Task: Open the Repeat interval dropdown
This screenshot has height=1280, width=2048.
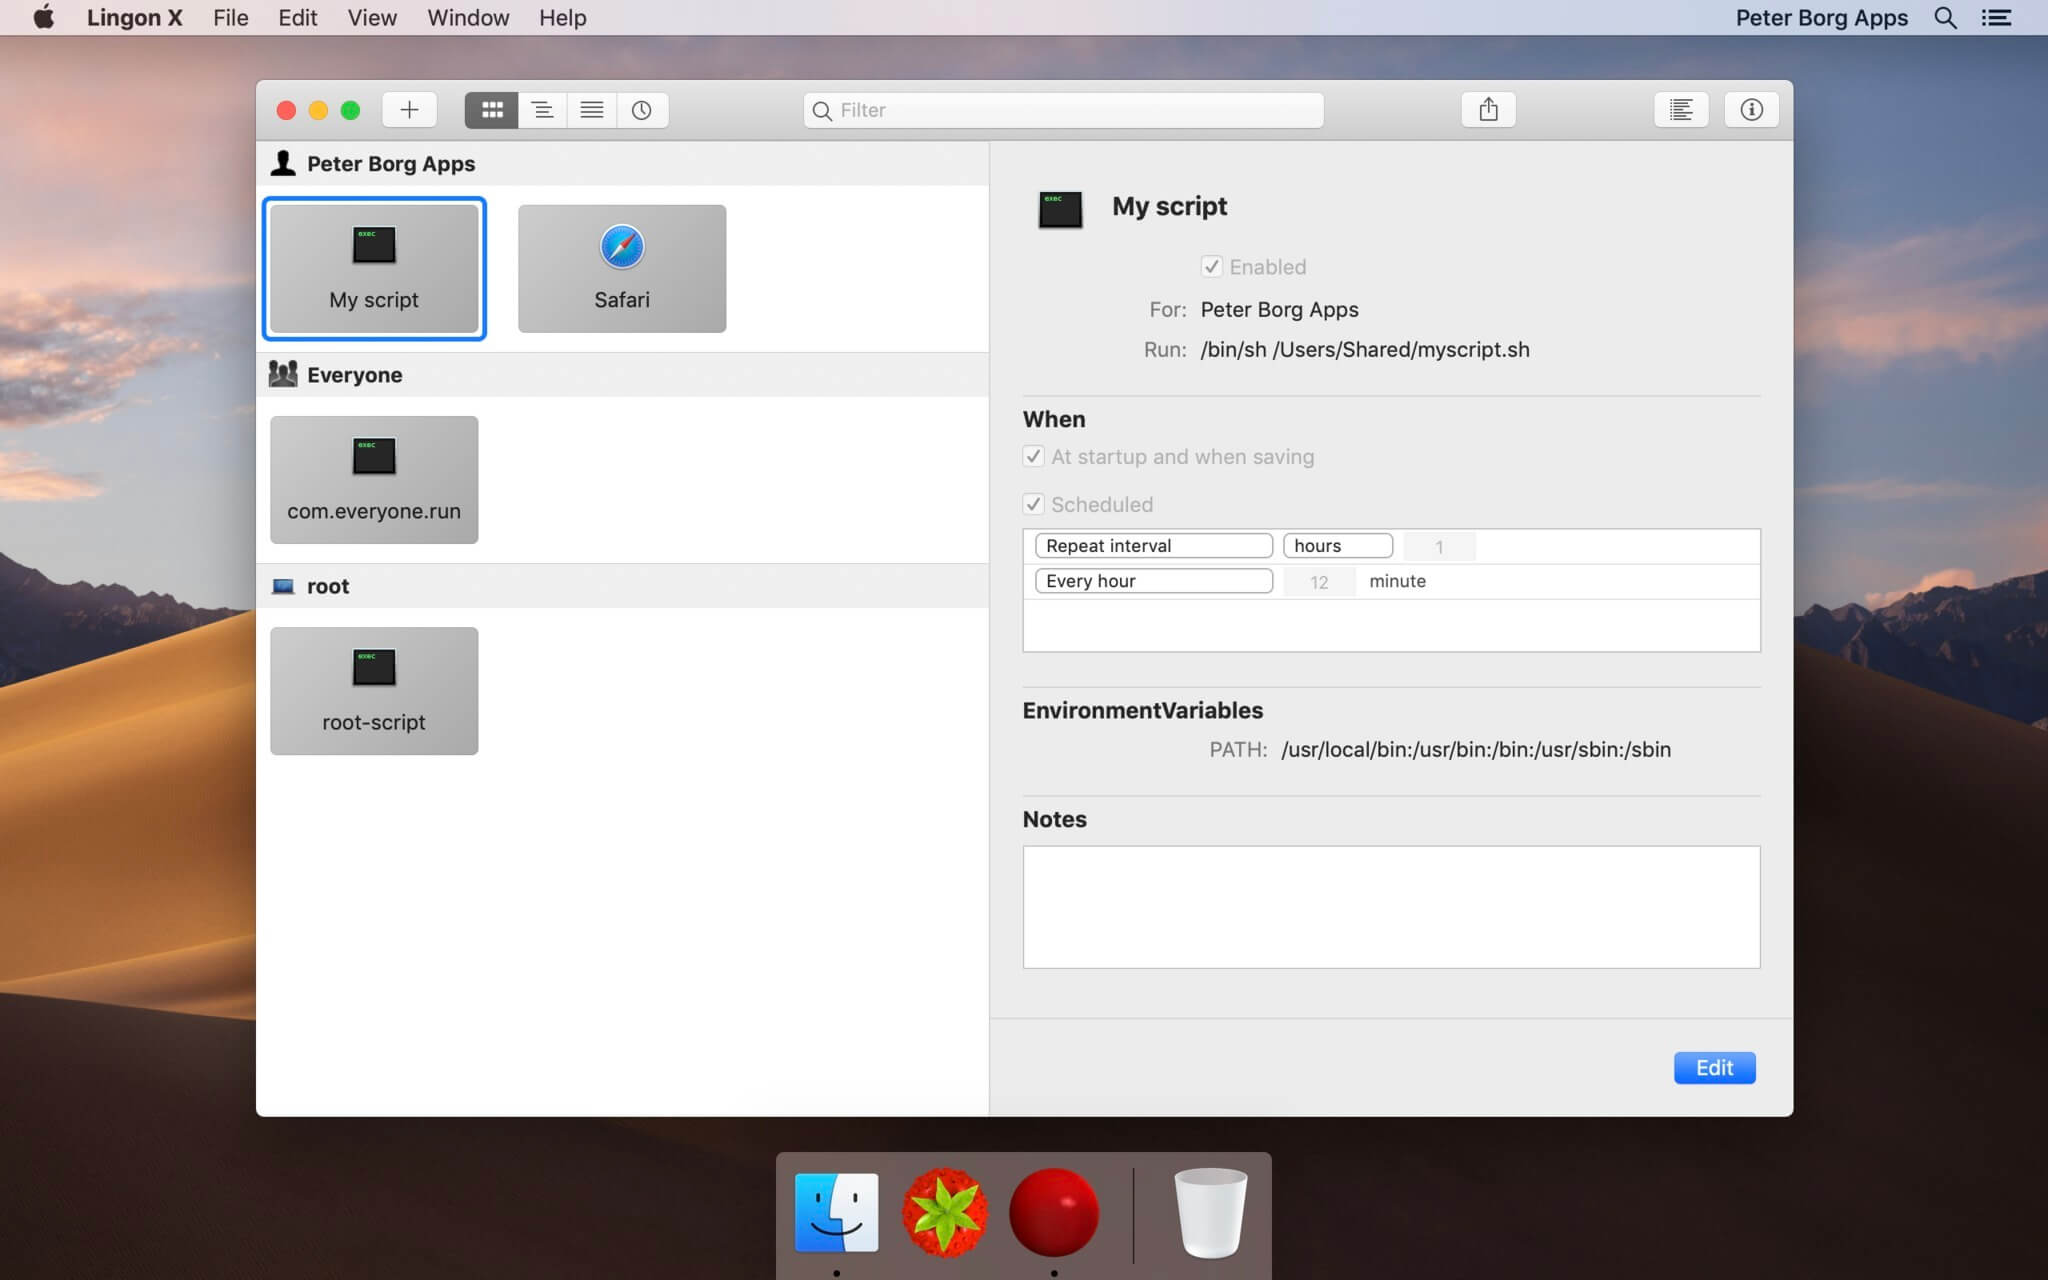Action: click(x=1153, y=545)
